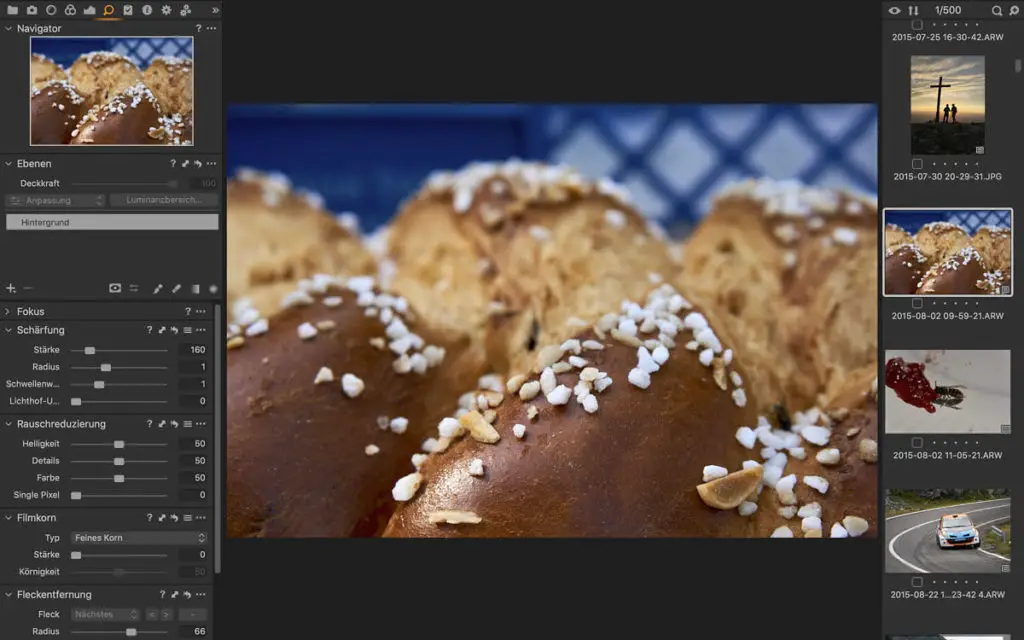Copy Ebenen adjustments with arrow icon
The image size is (1024, 640).
tap(185, 163)
